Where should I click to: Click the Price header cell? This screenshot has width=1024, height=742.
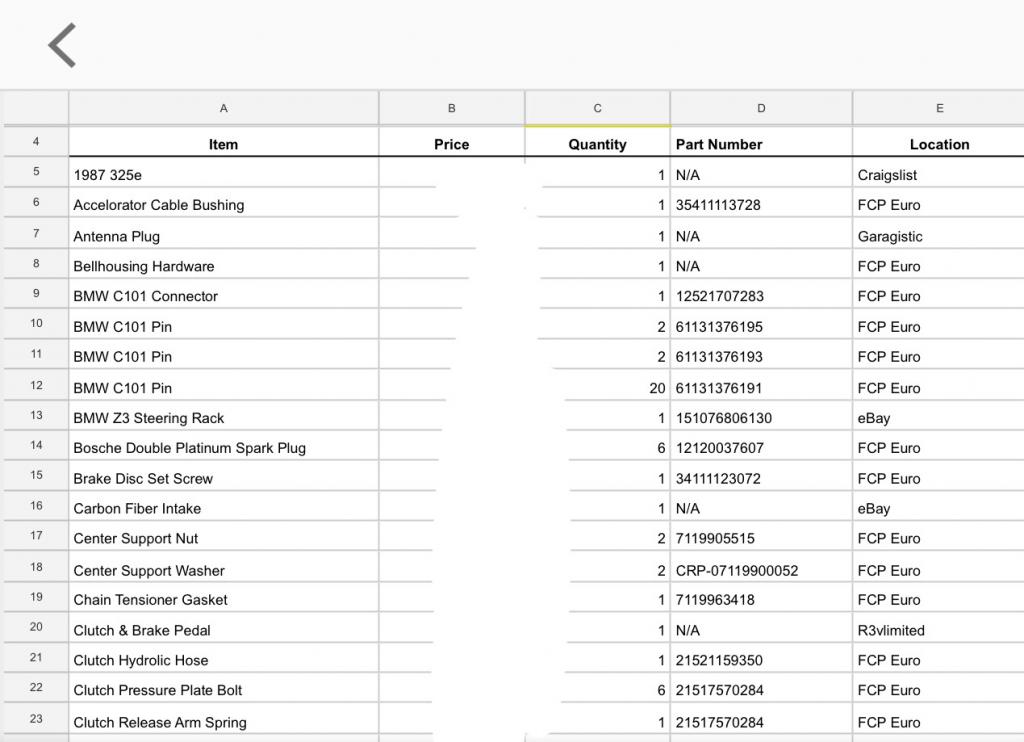pos(451,144)
